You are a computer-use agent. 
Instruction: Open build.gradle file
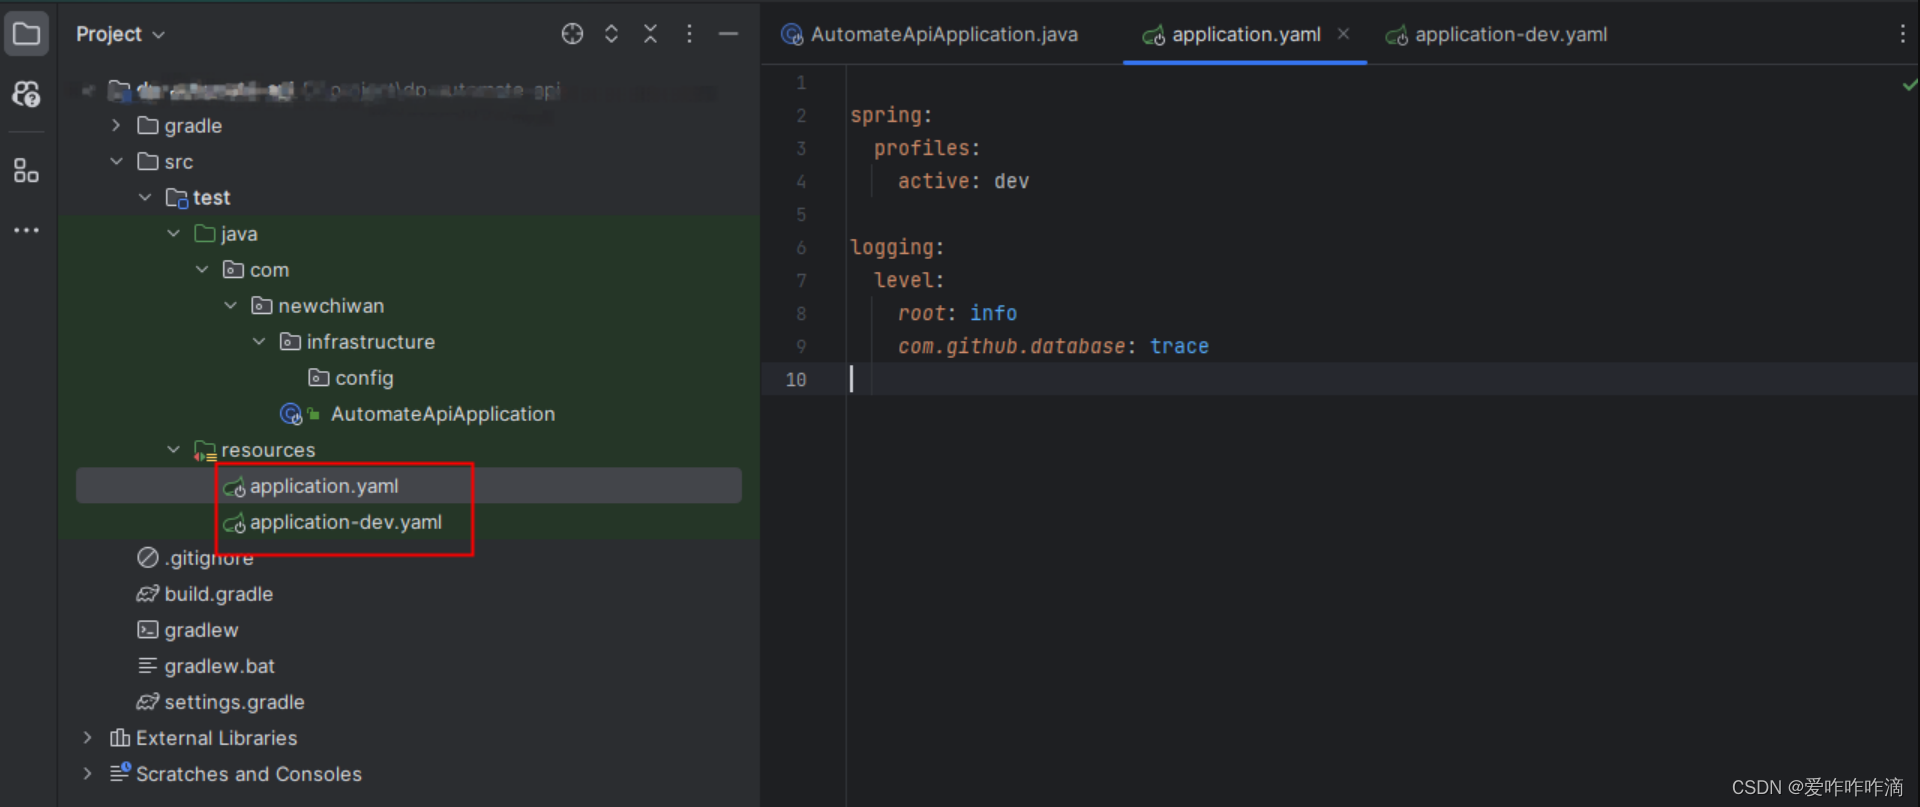tap(205, 594)
